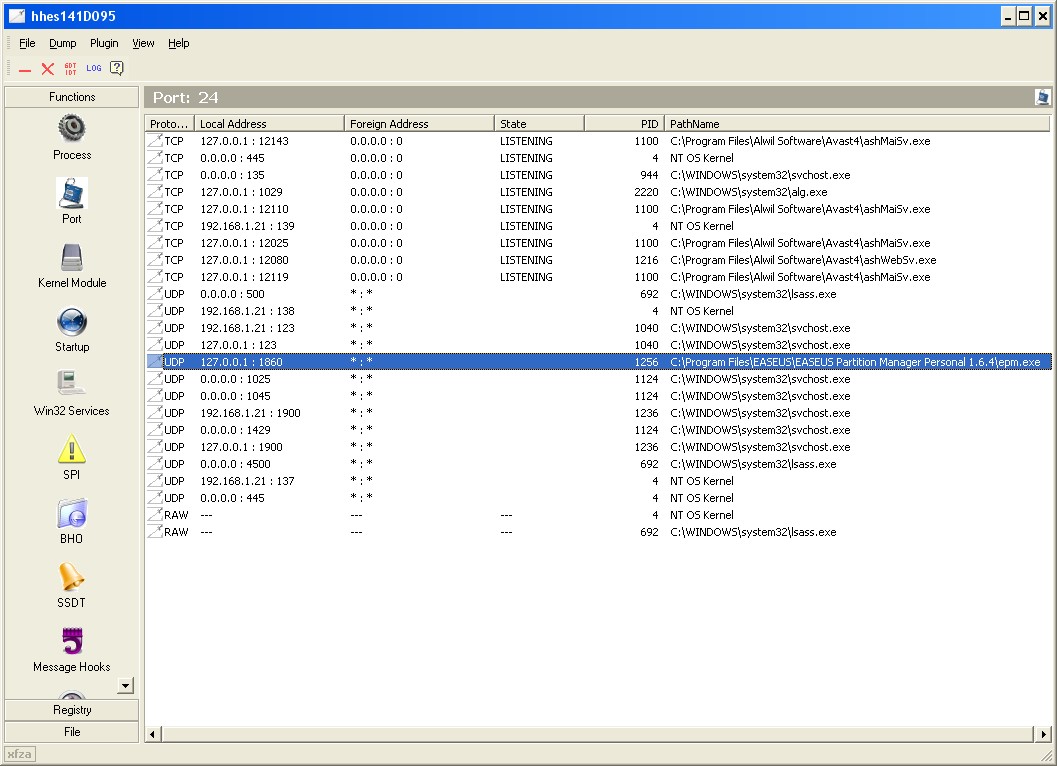
Task: Select the alg.exe path entry
Action: click(748, 192)
